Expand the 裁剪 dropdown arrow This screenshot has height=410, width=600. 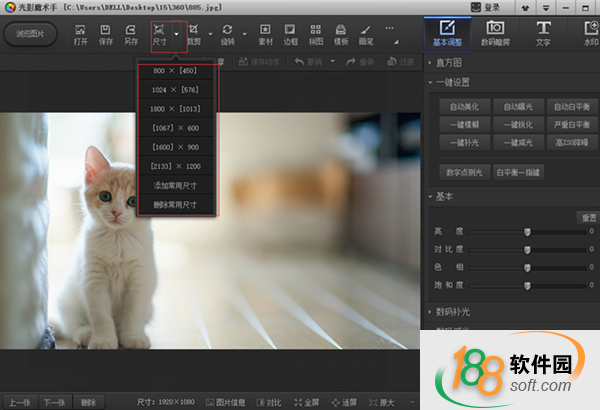(x=210, y=34)
